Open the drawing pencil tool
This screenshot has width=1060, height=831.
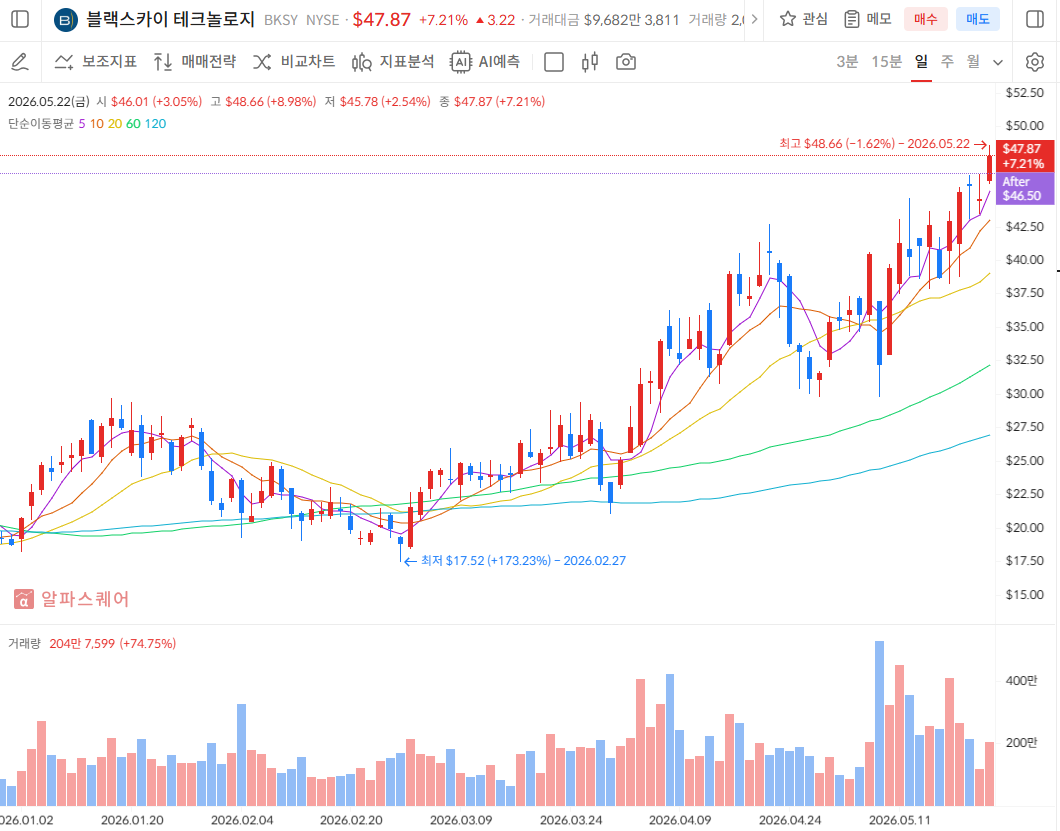pyautogui.click(x=20, y=62)
